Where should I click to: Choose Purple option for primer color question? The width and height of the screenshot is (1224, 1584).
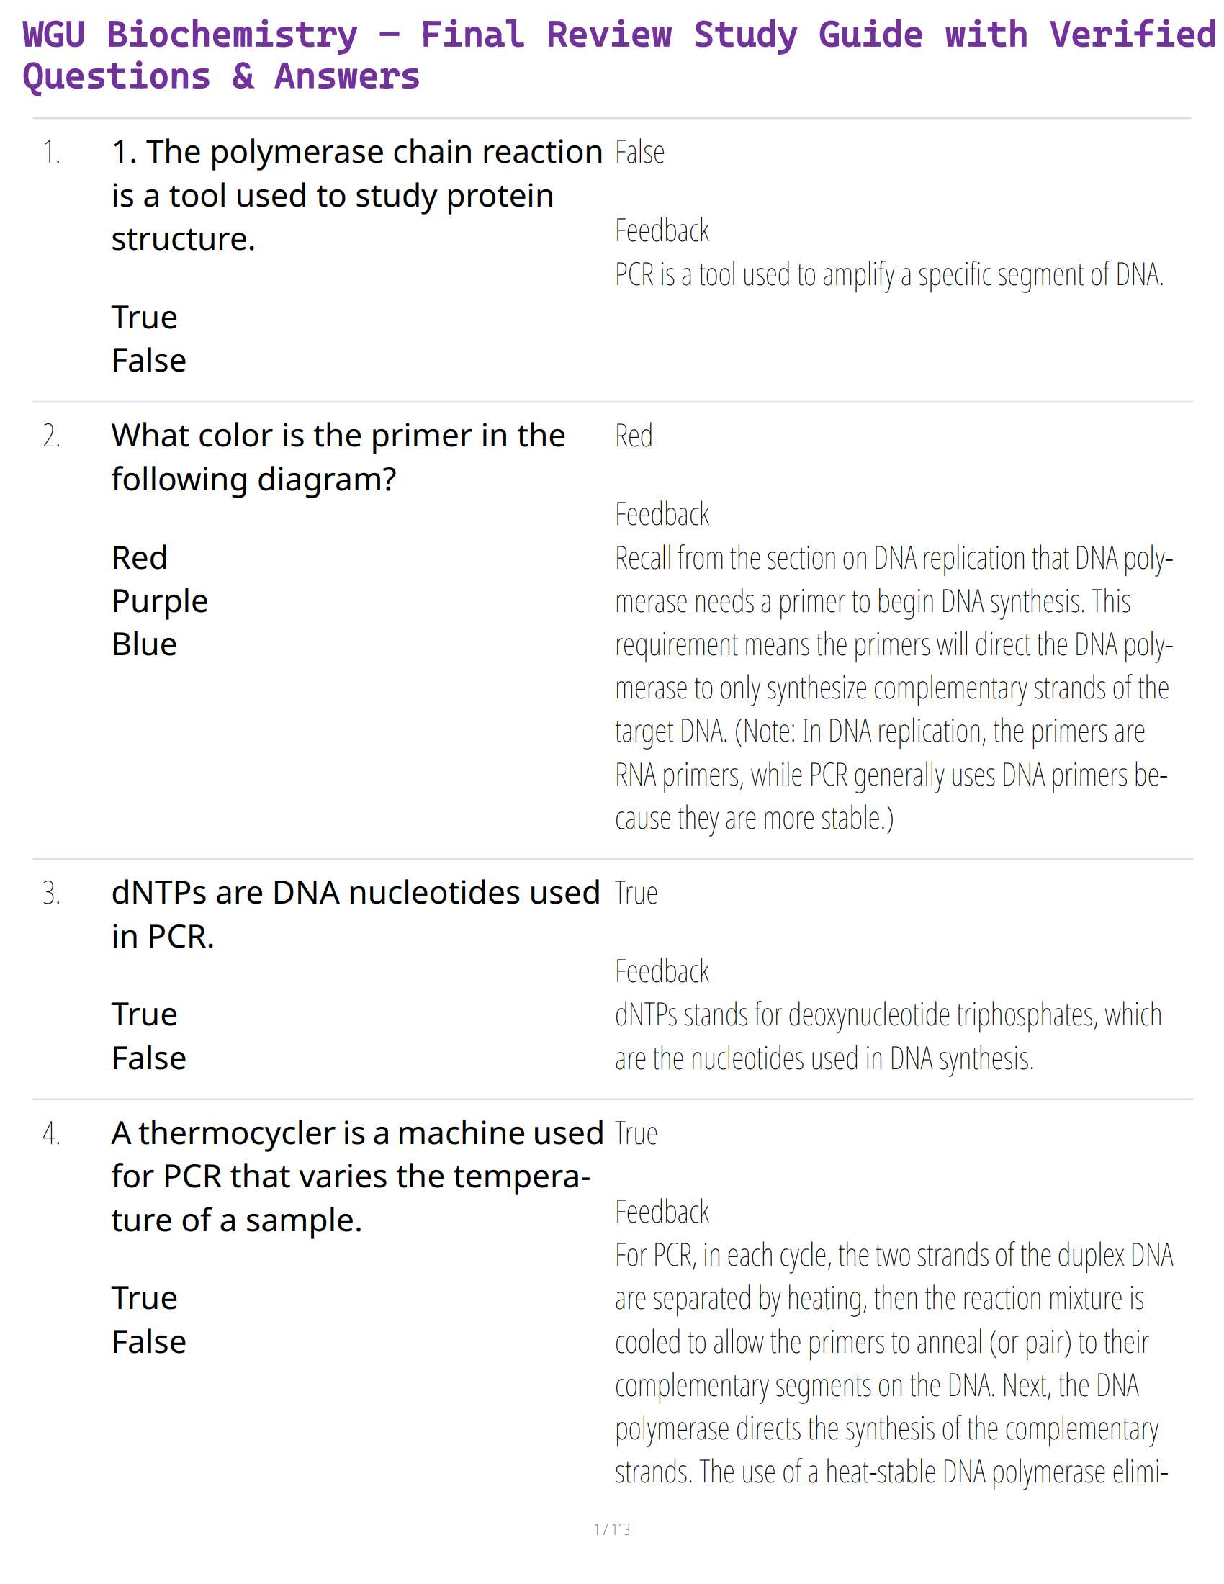(159, 600)
